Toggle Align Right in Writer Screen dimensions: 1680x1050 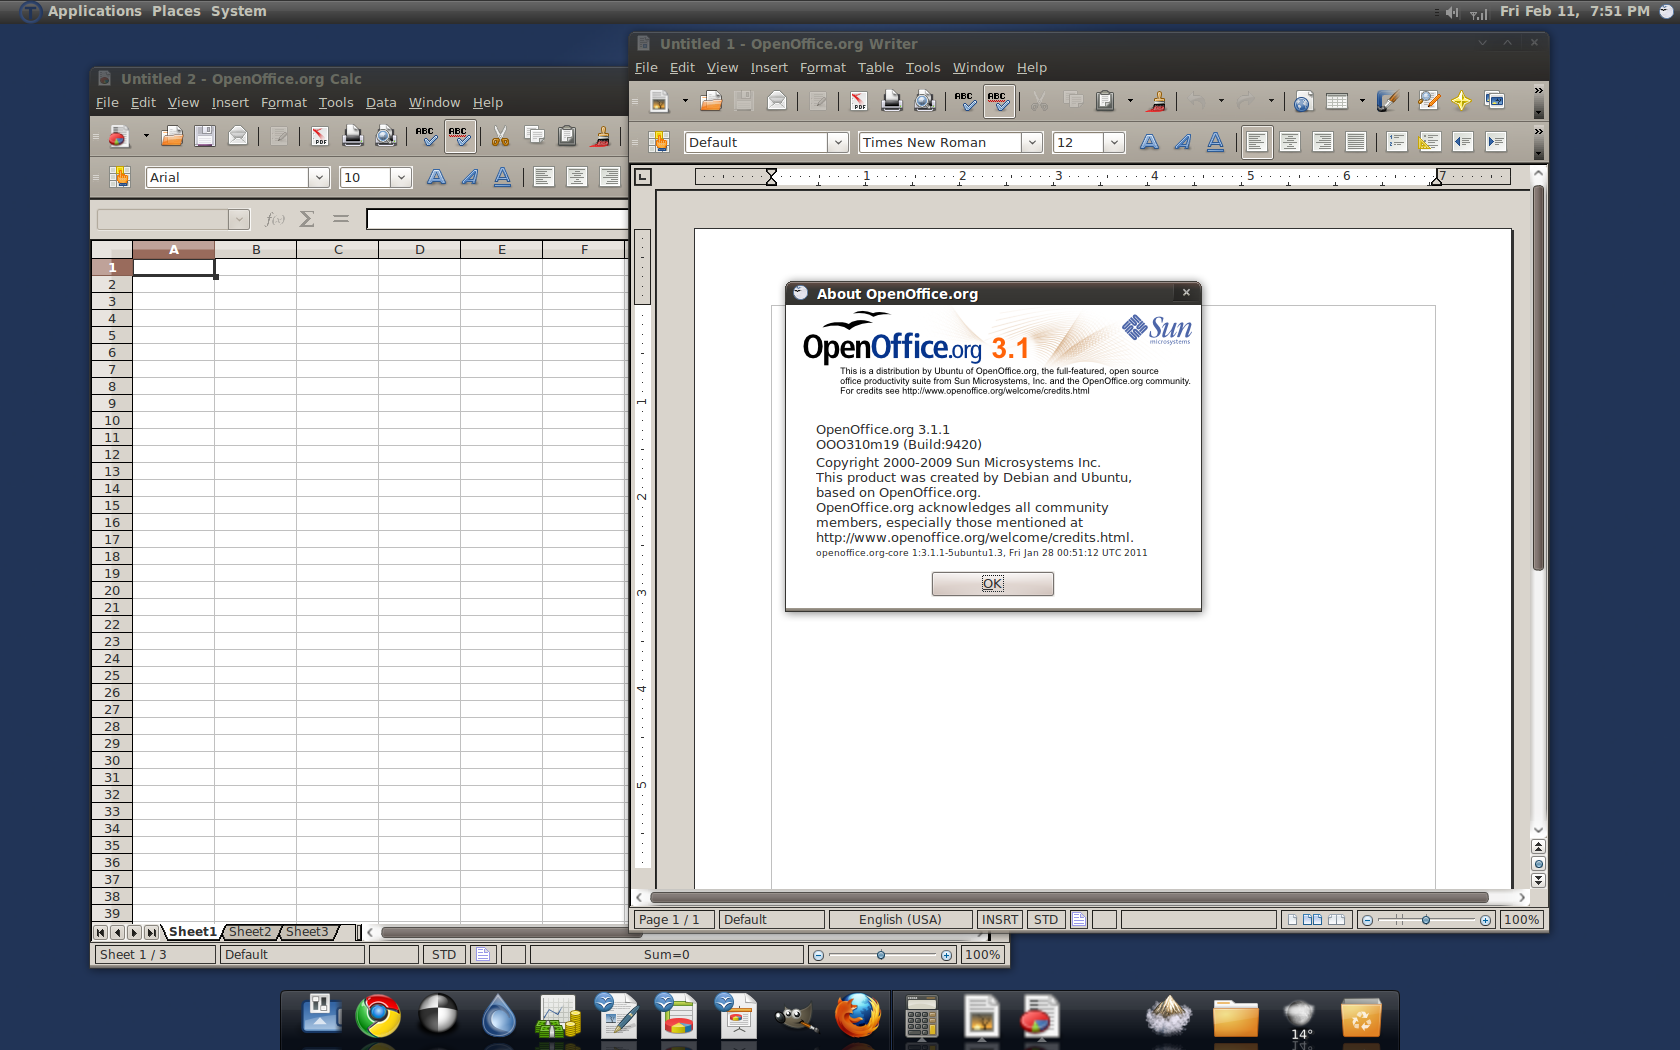click(x=1323, y=142)
